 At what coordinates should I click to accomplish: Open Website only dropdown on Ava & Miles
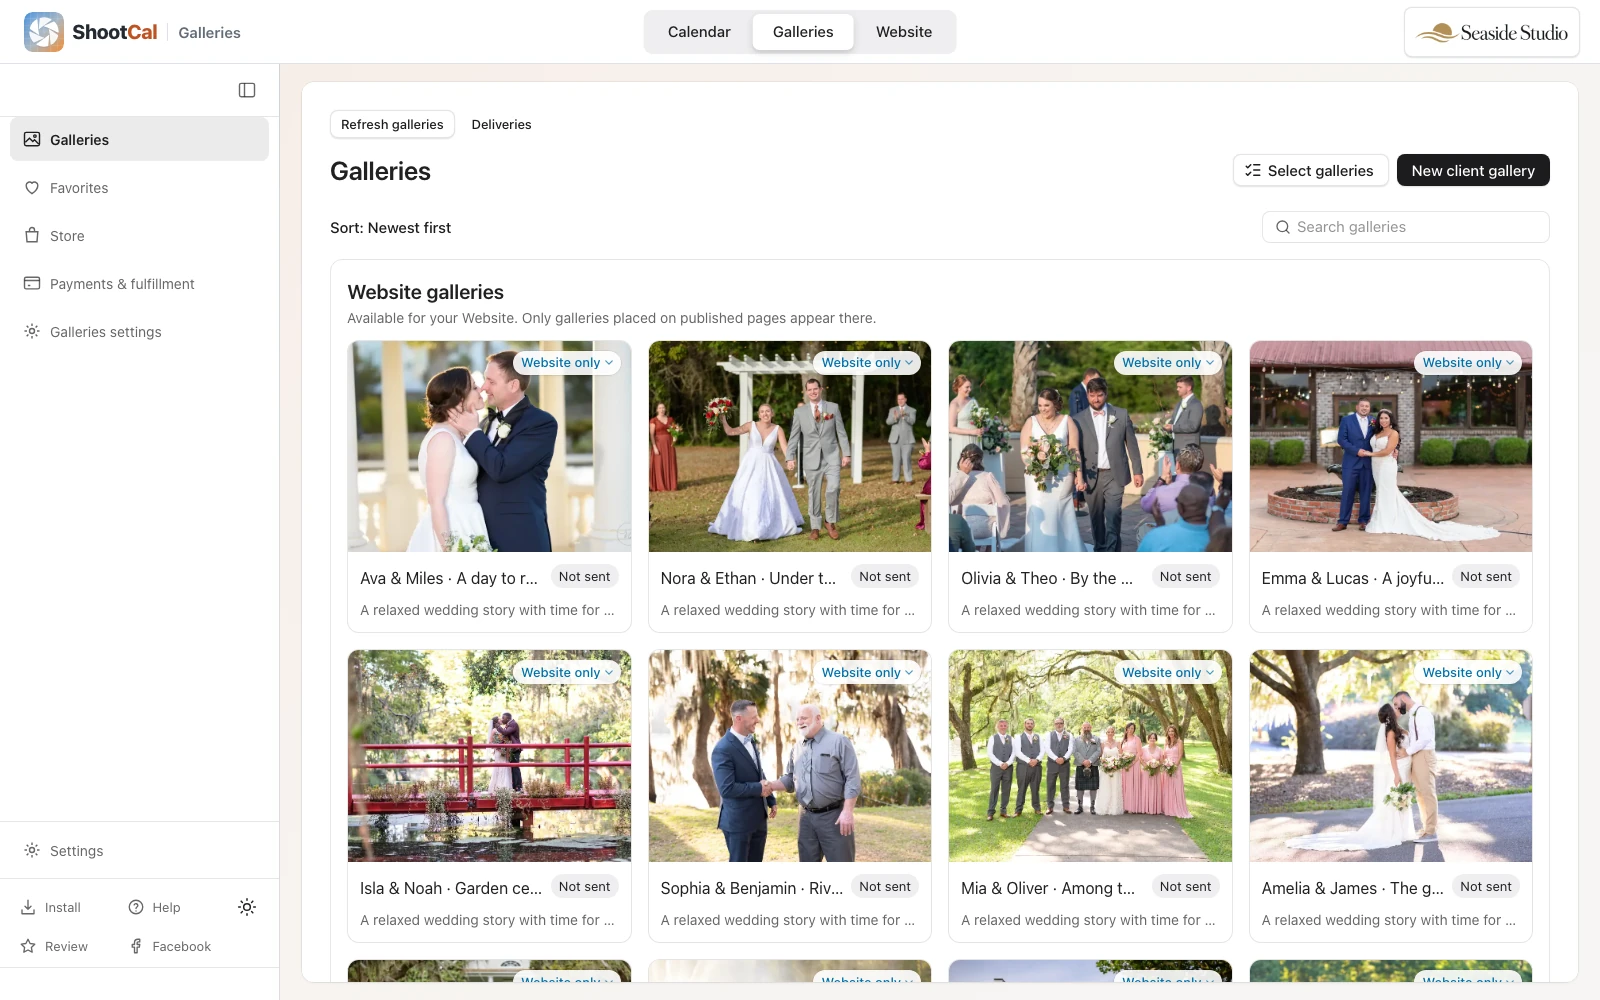pyautogui.click(x=567, y=363)
